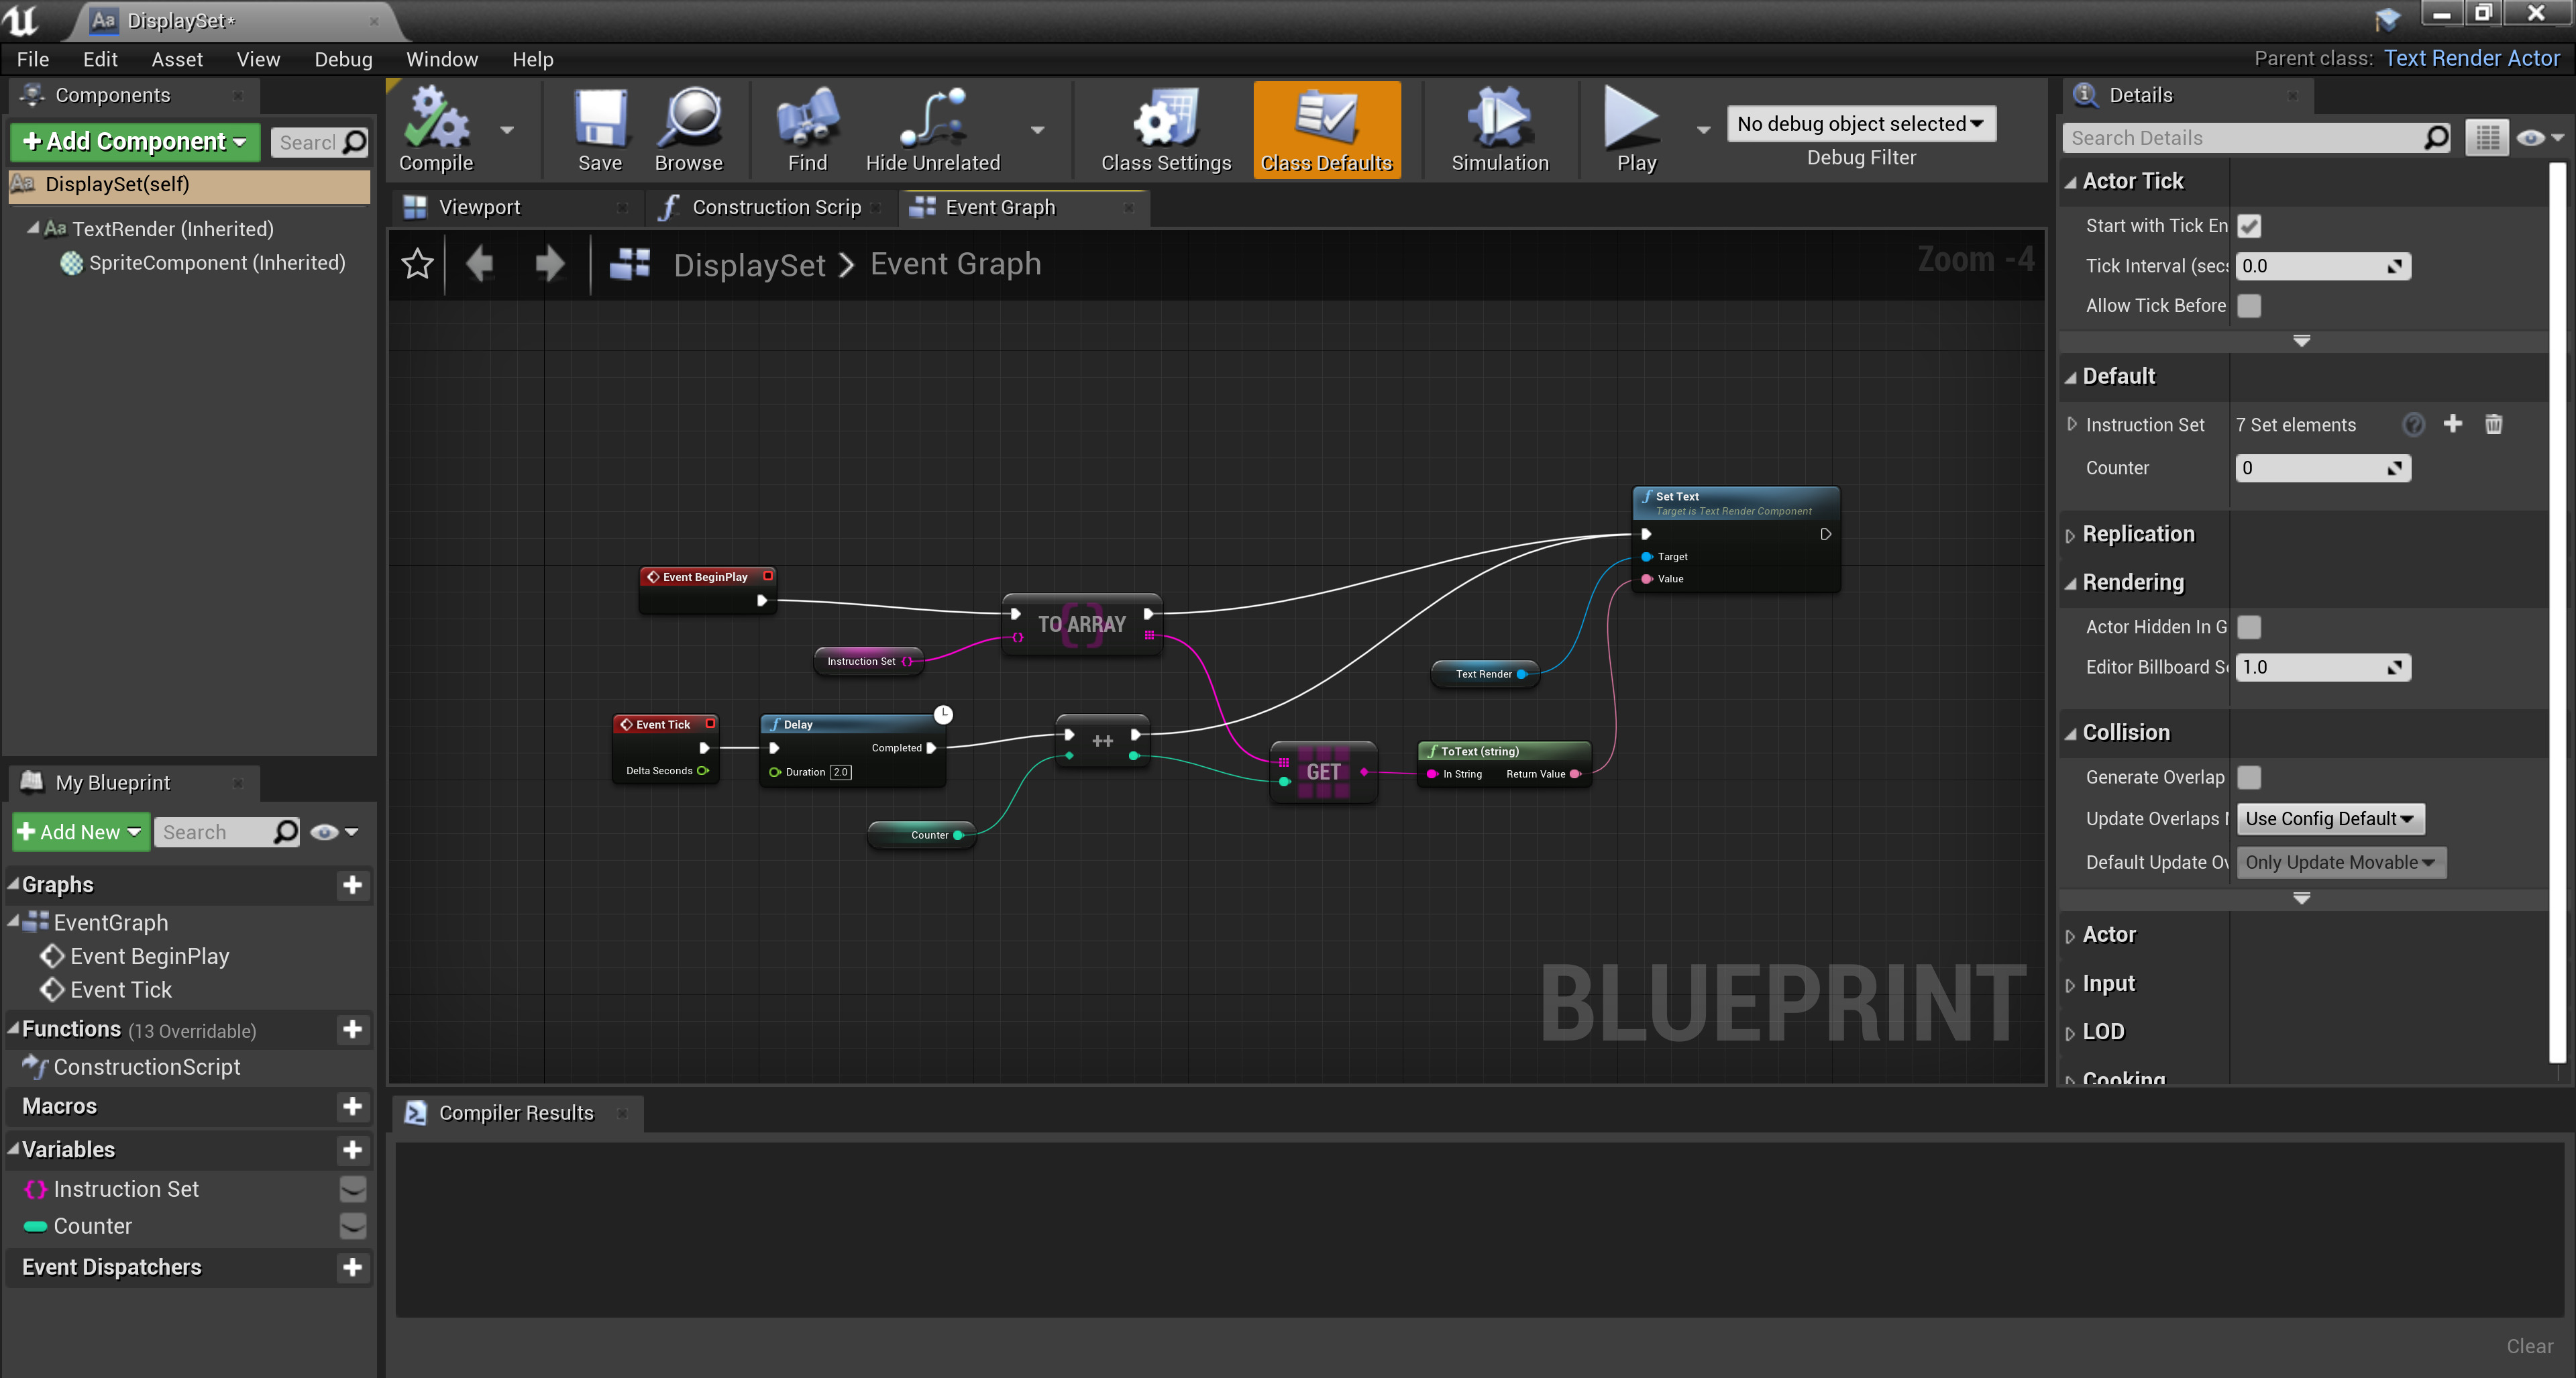Open the Window menu
The width and height of the screenshot is (2576, 1378).
[442, 59]
